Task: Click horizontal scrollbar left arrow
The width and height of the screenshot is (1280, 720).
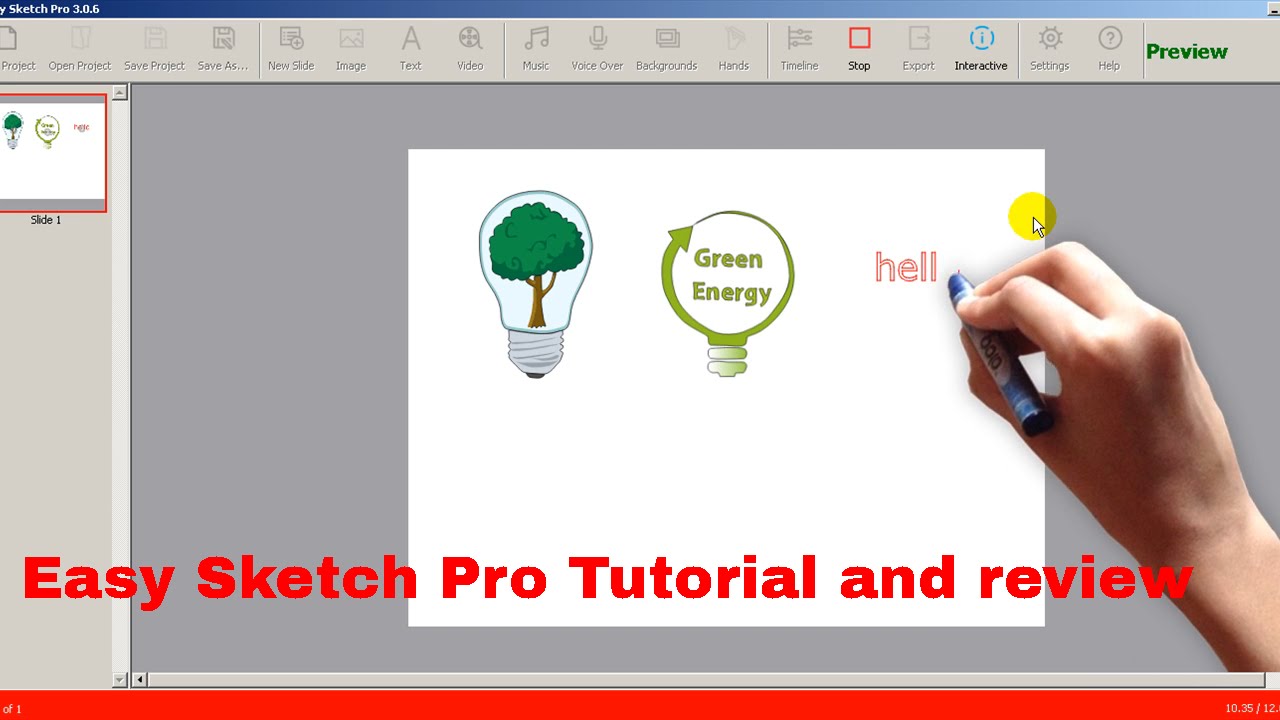Action: click(140, 680)
